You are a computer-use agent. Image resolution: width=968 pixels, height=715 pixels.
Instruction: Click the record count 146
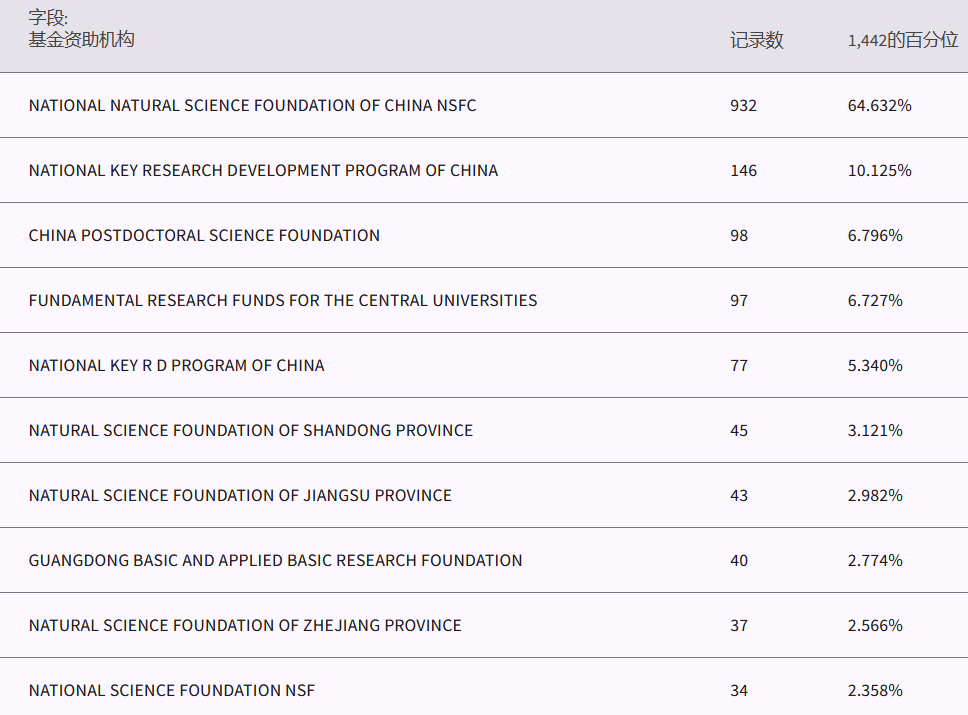click(x=743, y=170)
